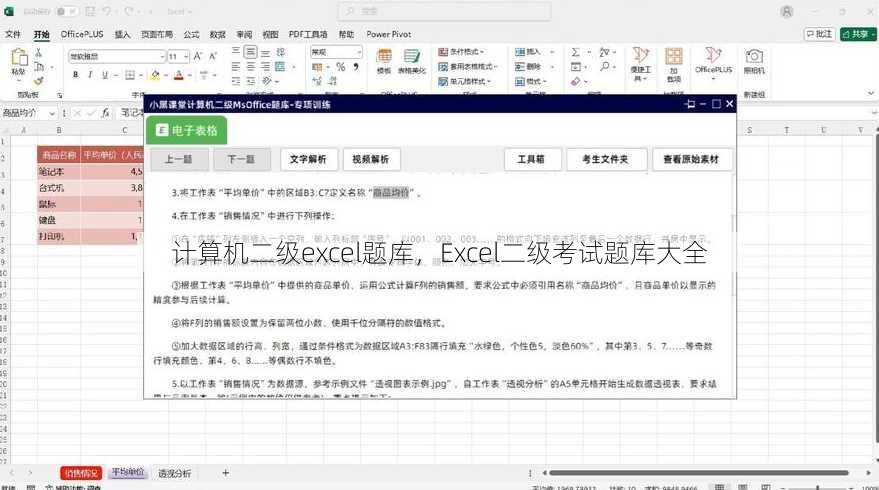The width and height of the screenshot is (879, 490).
Task: Click the 照相机 camera tool
Action: pyautogui.click(x=754, y=61)
